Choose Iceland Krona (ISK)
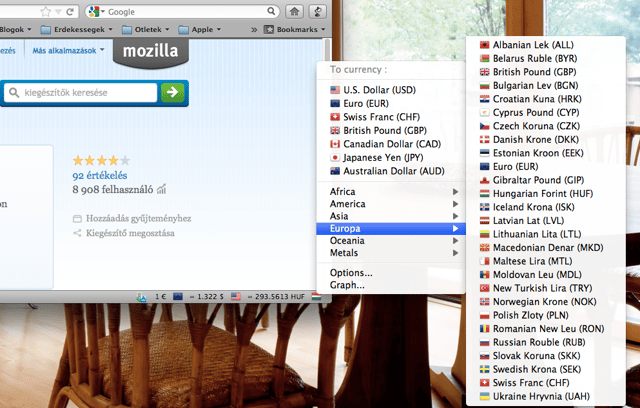This screenshot has height=408, width=640. click(x=545, y=207)
